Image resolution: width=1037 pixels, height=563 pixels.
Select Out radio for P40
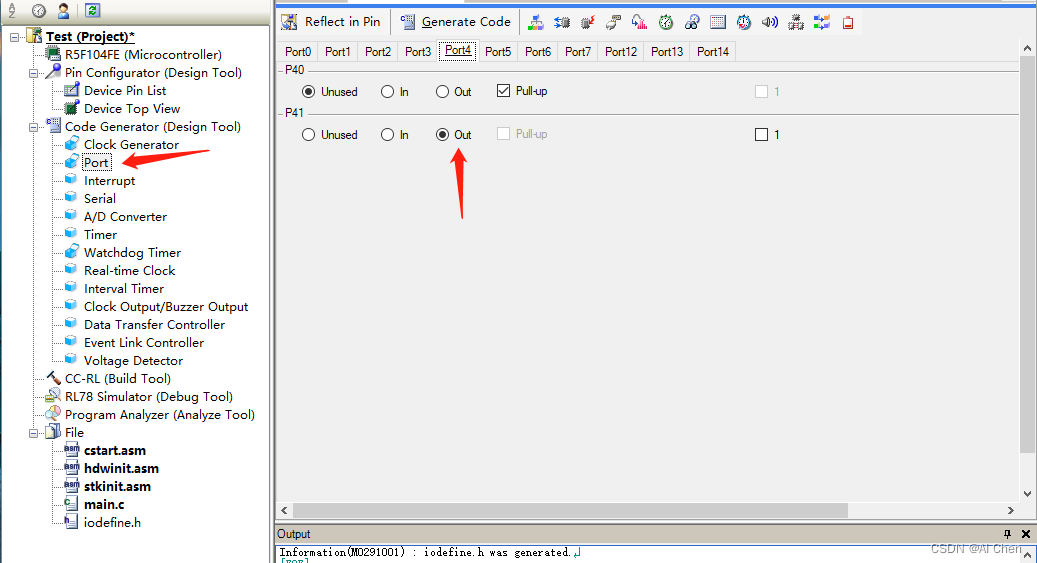point(442,92)
